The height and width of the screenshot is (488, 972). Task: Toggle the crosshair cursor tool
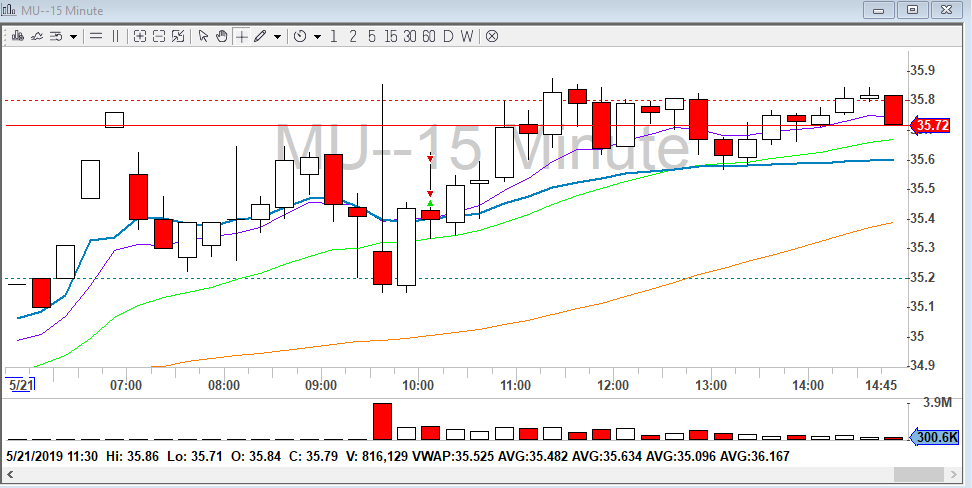[241, 37]
